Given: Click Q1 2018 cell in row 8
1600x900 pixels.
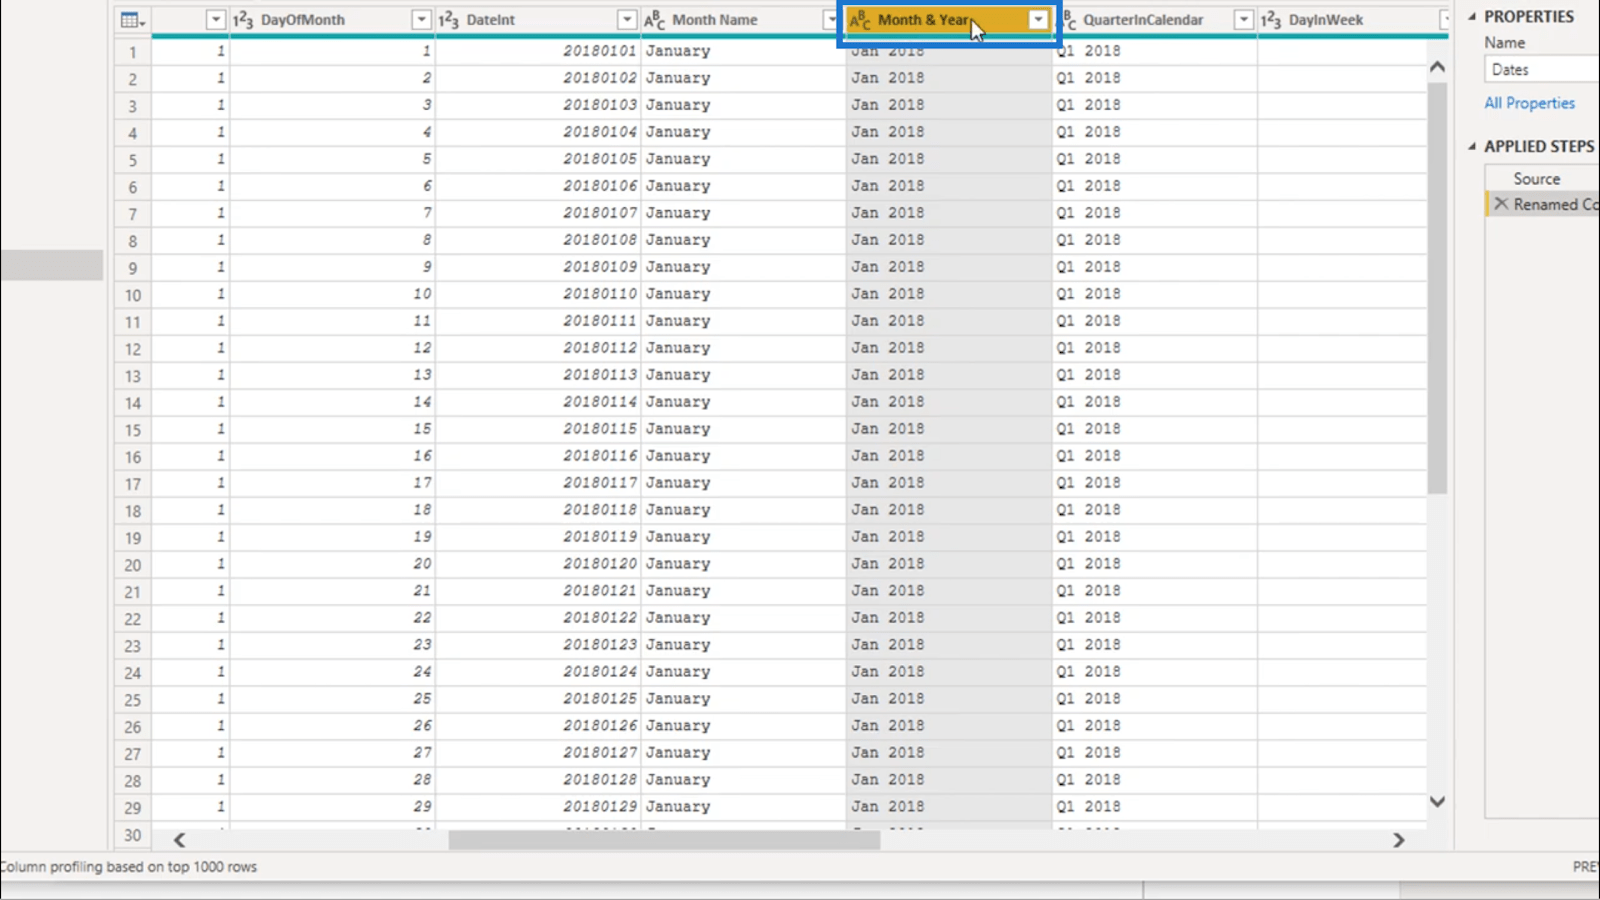Looking at the screenshot, I should tap(1155, 239).
